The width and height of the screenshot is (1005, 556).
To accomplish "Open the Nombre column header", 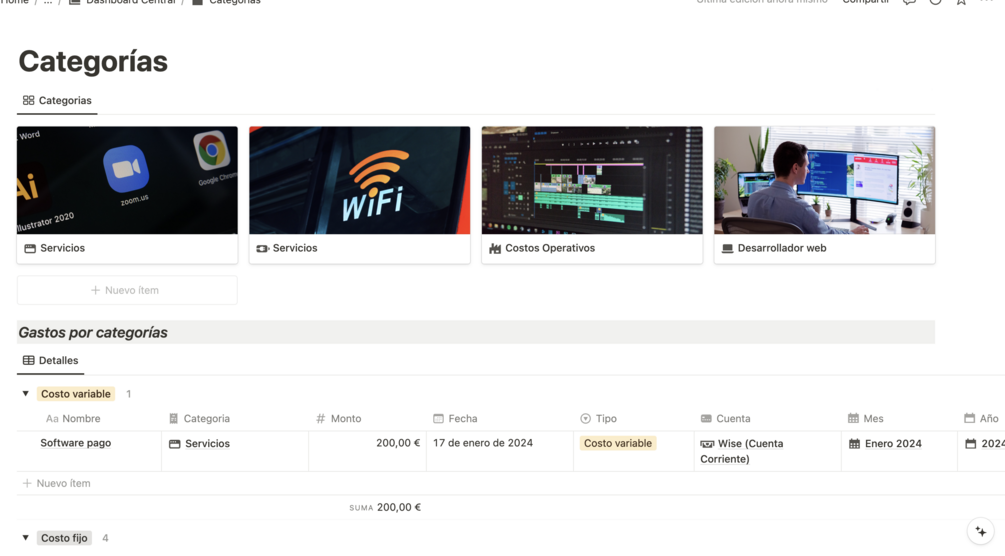I will click(x=73, y=419).
